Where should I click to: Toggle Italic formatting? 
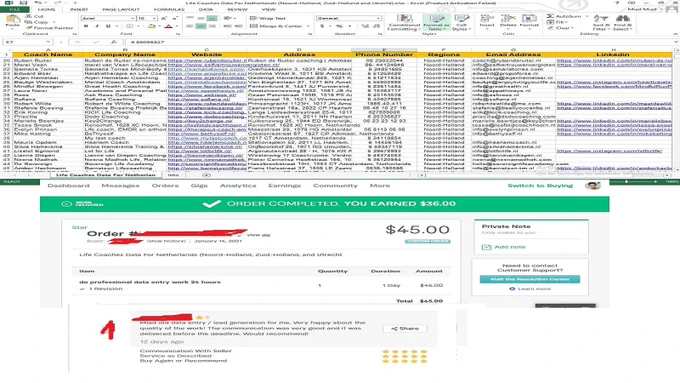[x=97, y=26]
